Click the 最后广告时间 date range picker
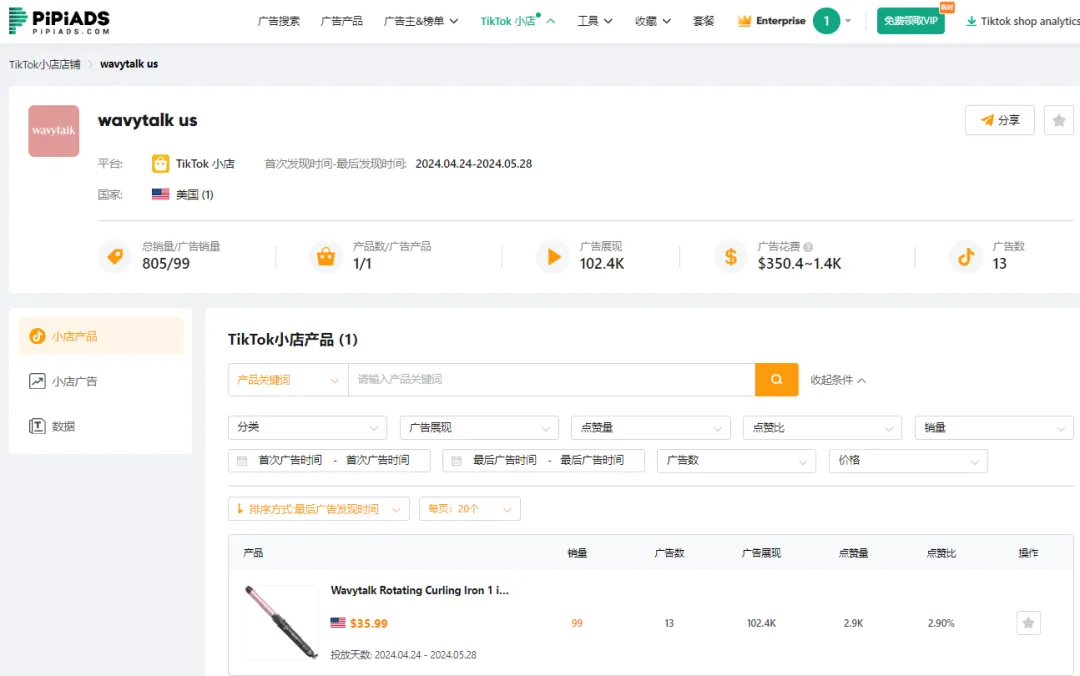 coord(543,460)
